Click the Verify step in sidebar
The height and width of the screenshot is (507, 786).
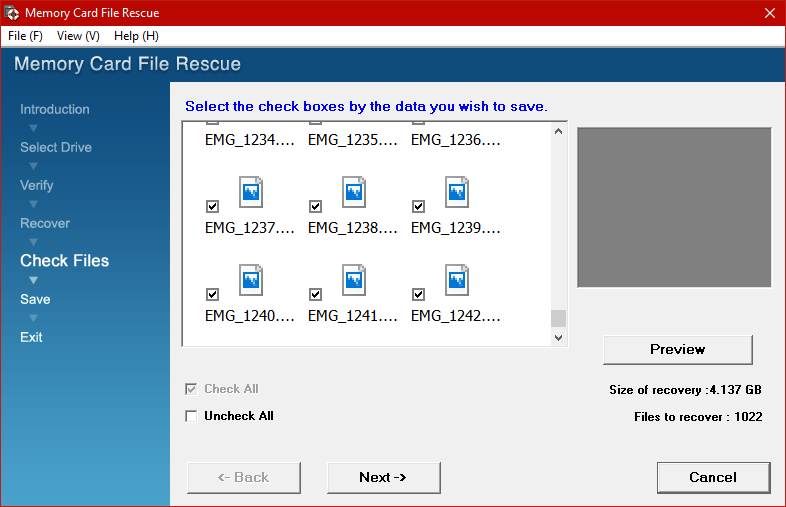(37, 186)
